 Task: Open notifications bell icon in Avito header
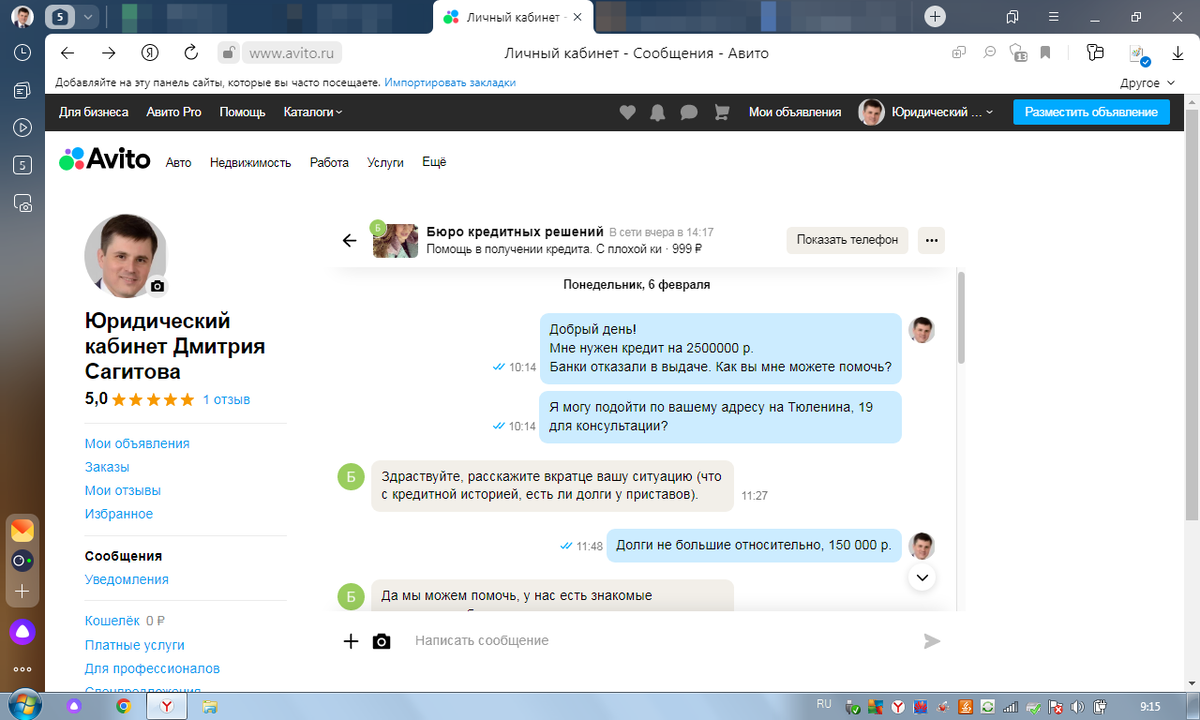657,113
